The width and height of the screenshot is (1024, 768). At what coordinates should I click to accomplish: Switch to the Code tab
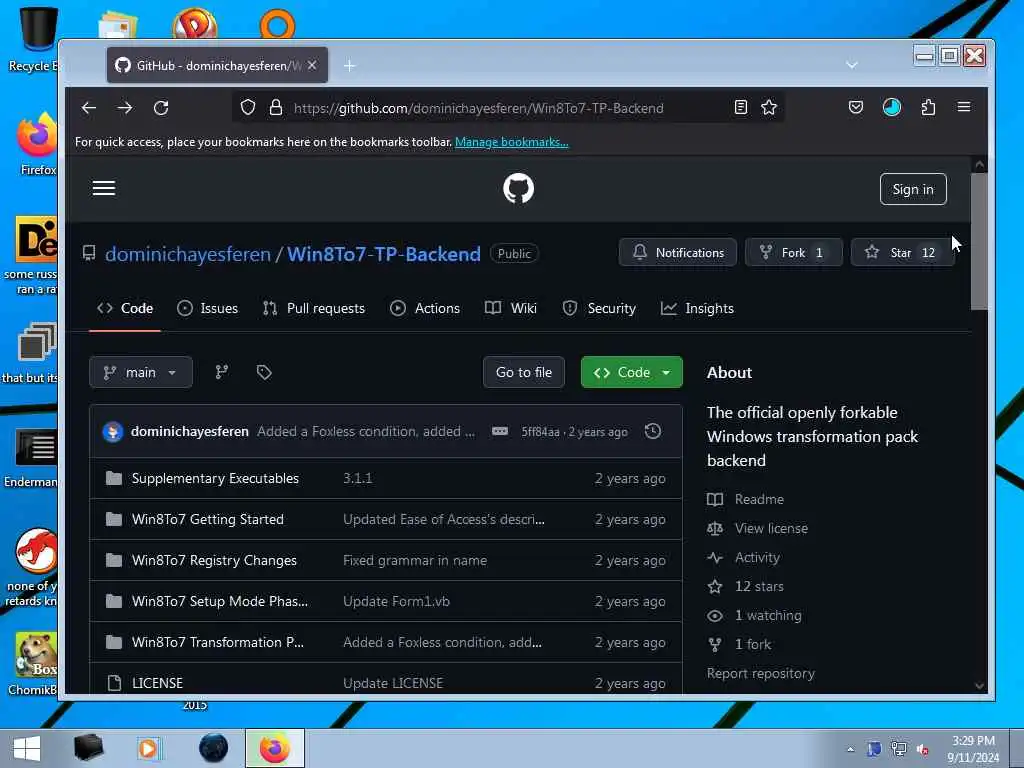click(125, 308)
